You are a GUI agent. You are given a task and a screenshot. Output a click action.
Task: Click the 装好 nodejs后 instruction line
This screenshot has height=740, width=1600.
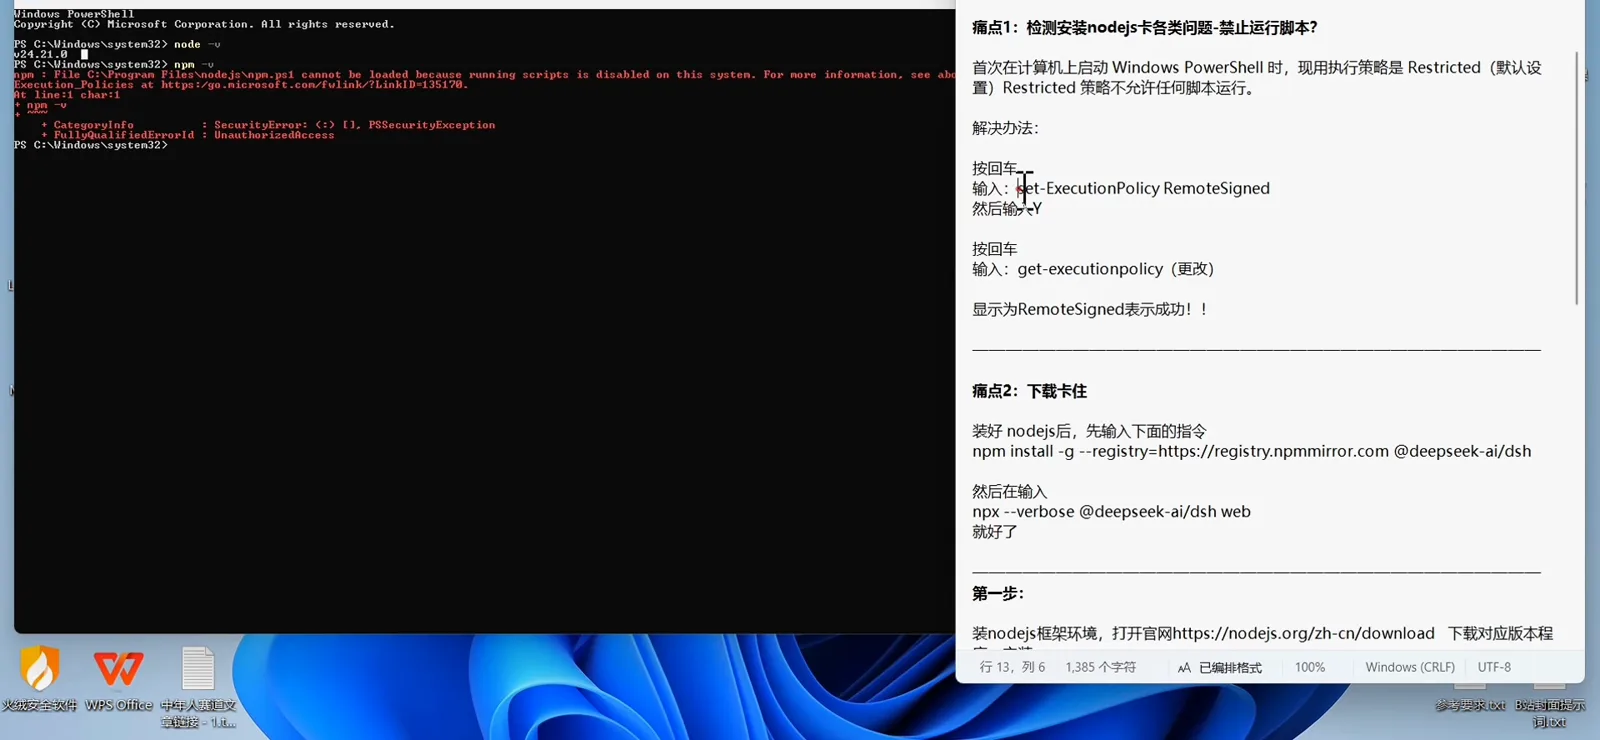(x=1089, y=431)
